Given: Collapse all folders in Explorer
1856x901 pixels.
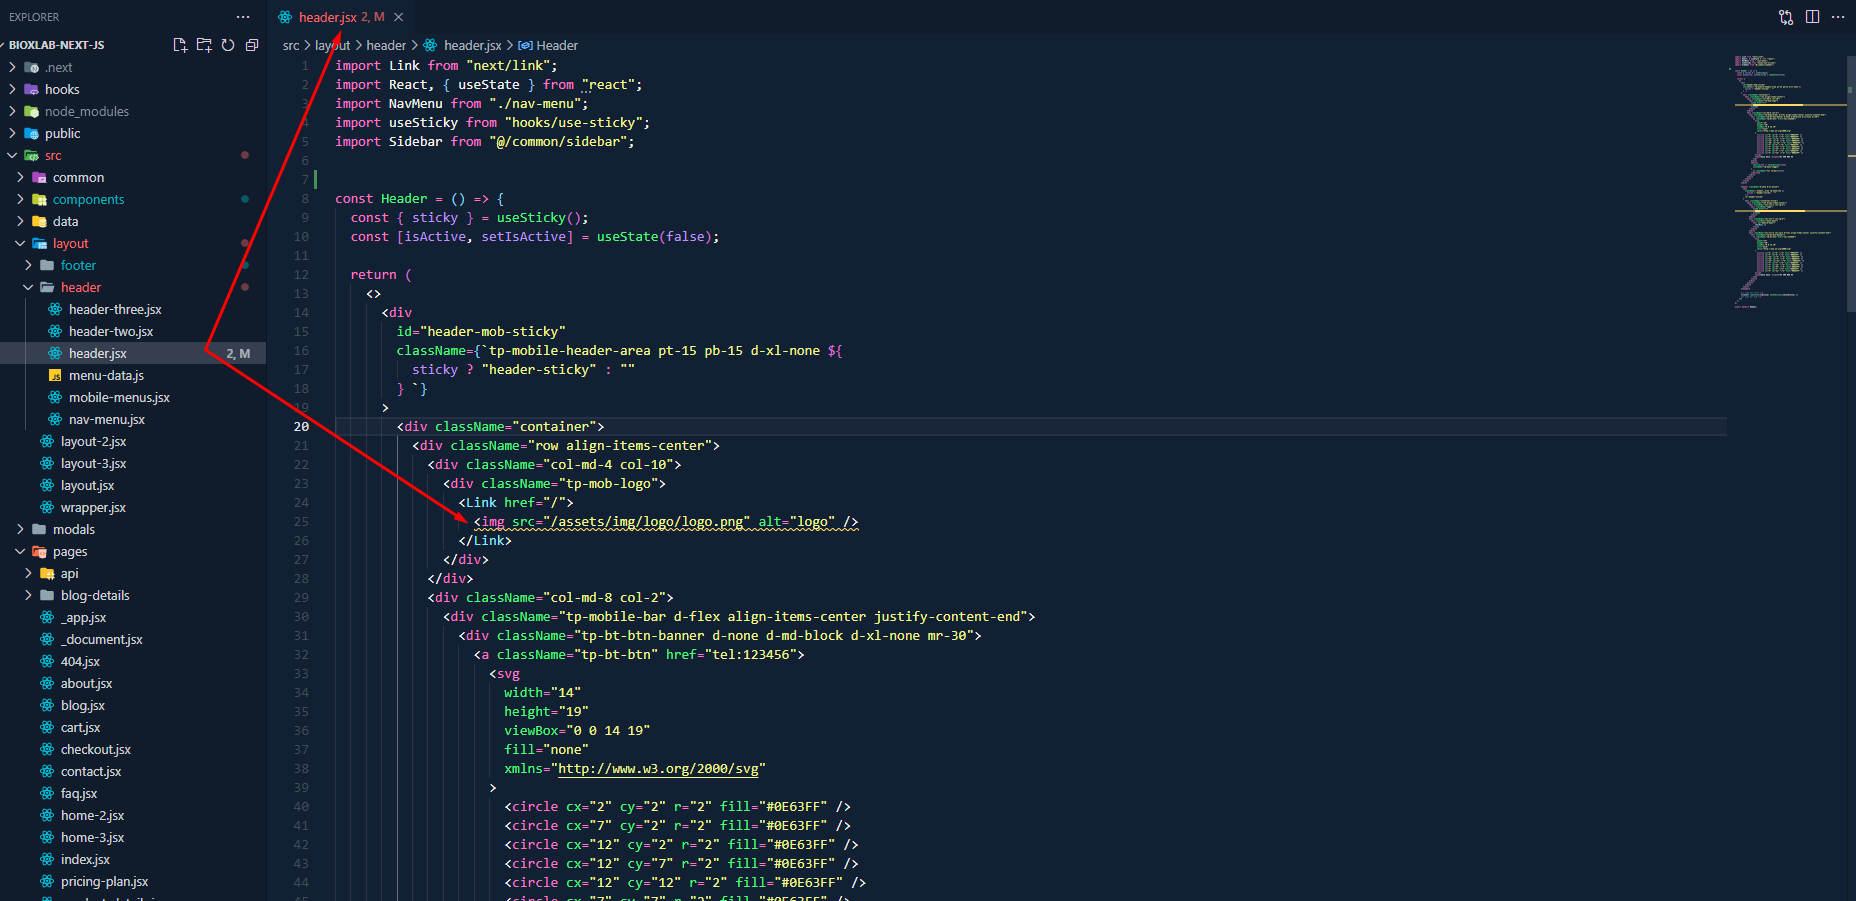Looking at the screenshot, I should coord(252,45).
